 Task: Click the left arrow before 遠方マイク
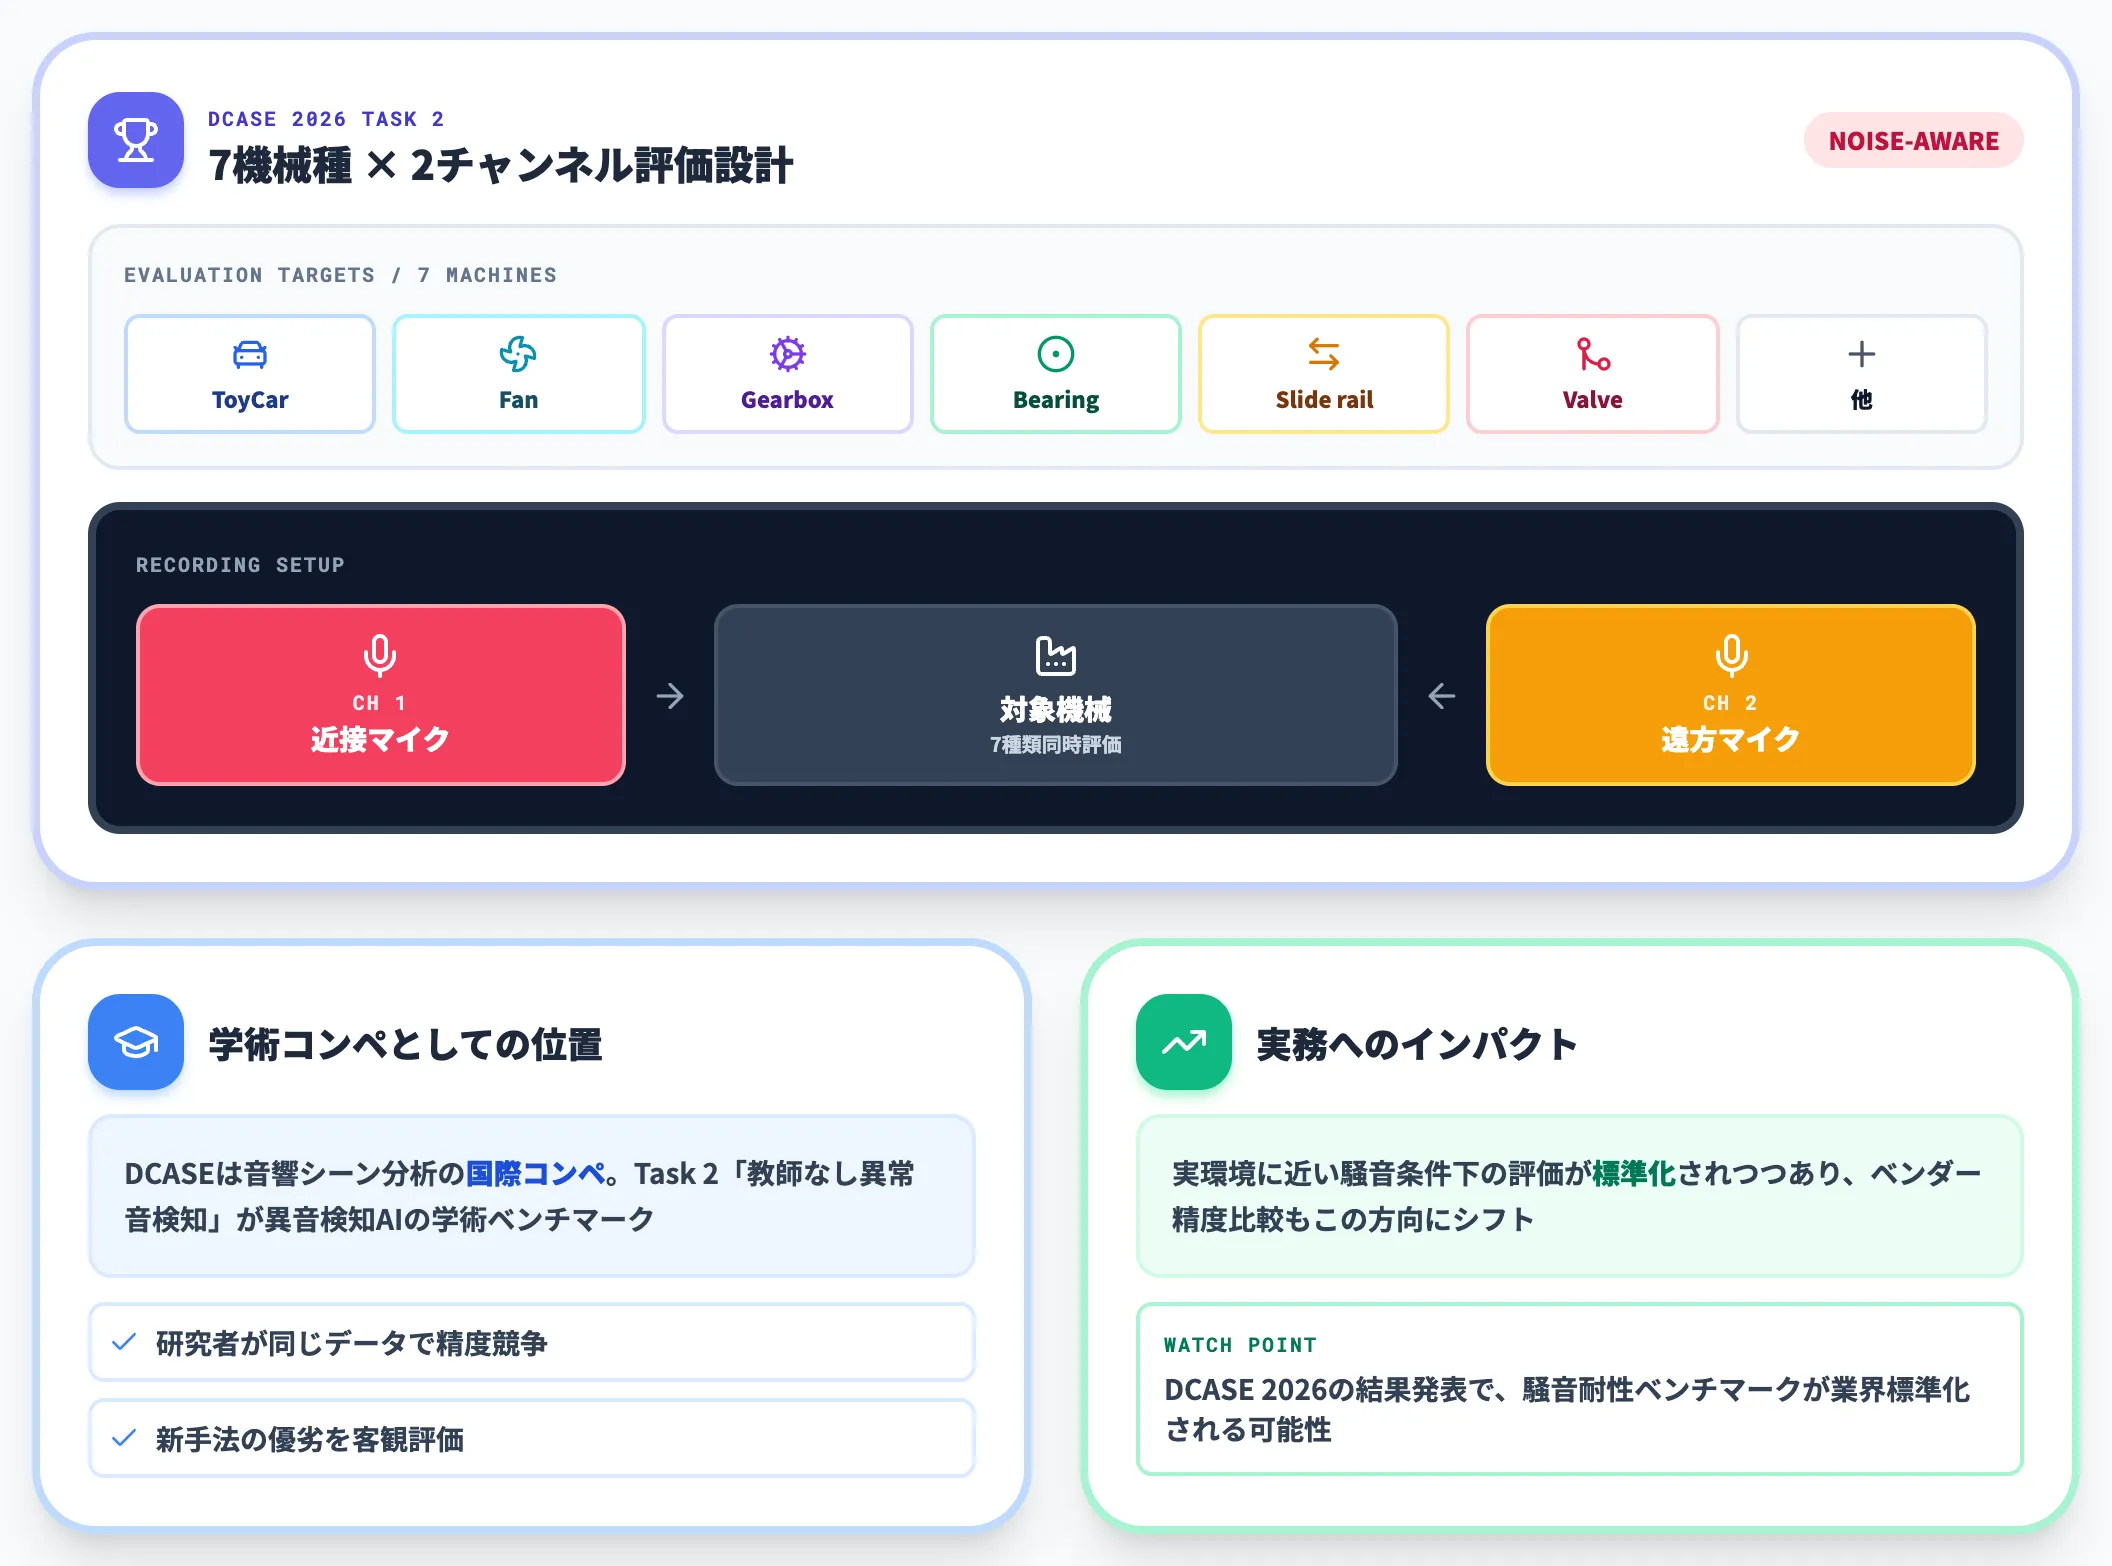(x=1442, y=696)
